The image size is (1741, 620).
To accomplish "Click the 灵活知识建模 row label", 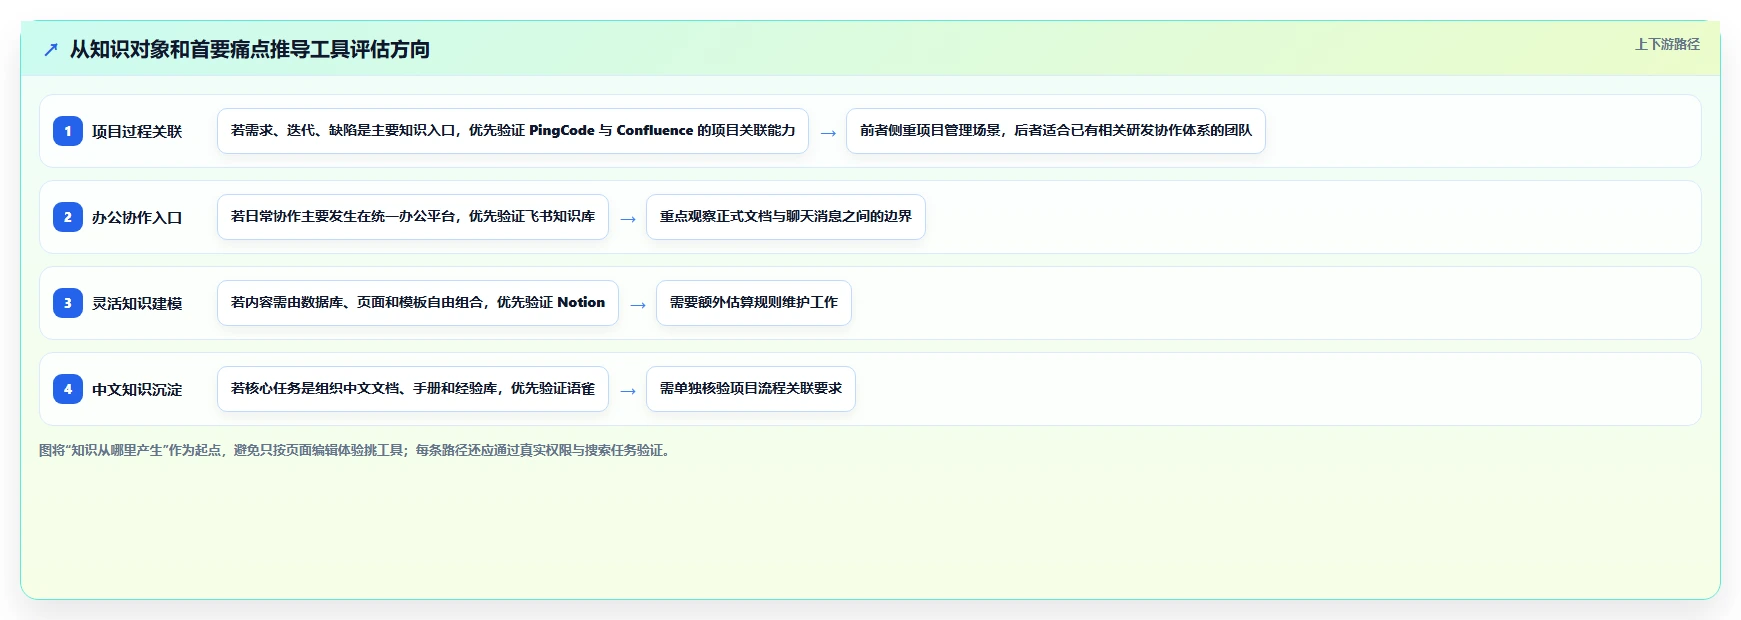I will pos(137,303).
